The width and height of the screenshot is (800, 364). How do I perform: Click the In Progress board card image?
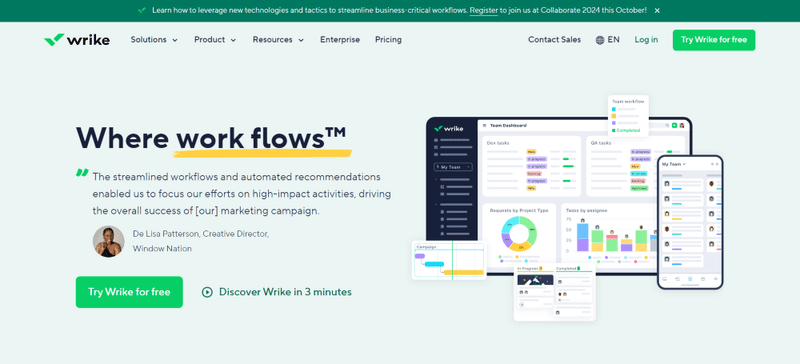(535, 280)
